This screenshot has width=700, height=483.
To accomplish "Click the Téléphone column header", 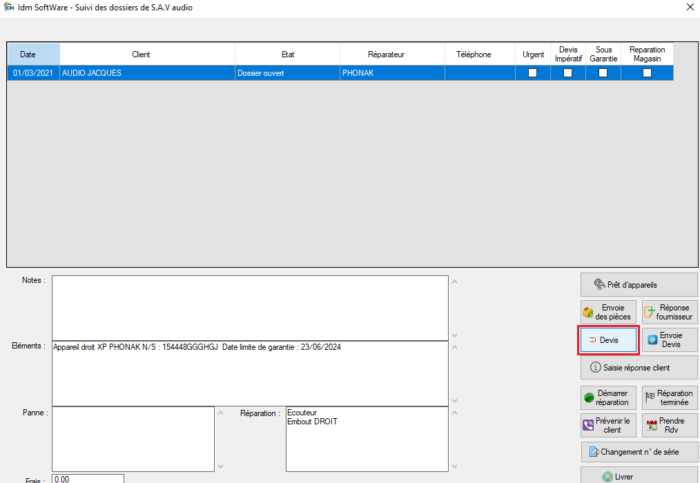I will tap(480, 54).
